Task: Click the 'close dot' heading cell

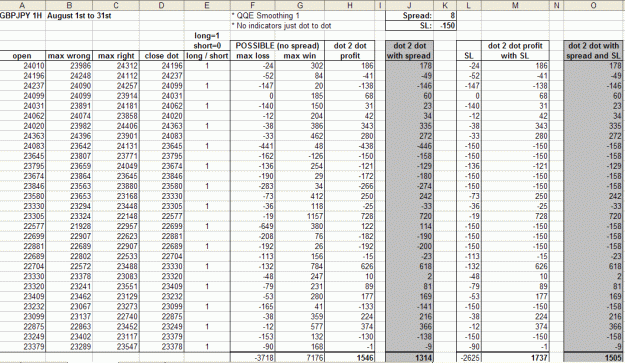Action: pyautogui.click(x=161, y=56)
